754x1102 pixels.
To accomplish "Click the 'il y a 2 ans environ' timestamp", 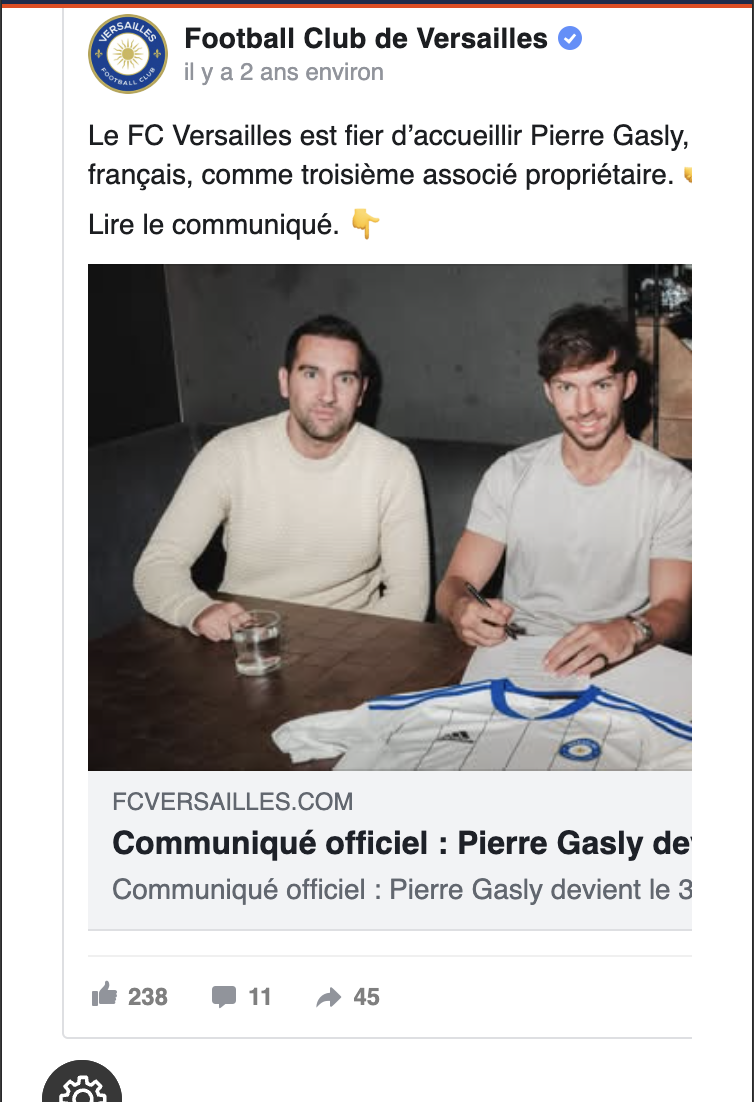I will tap(283, 73).
